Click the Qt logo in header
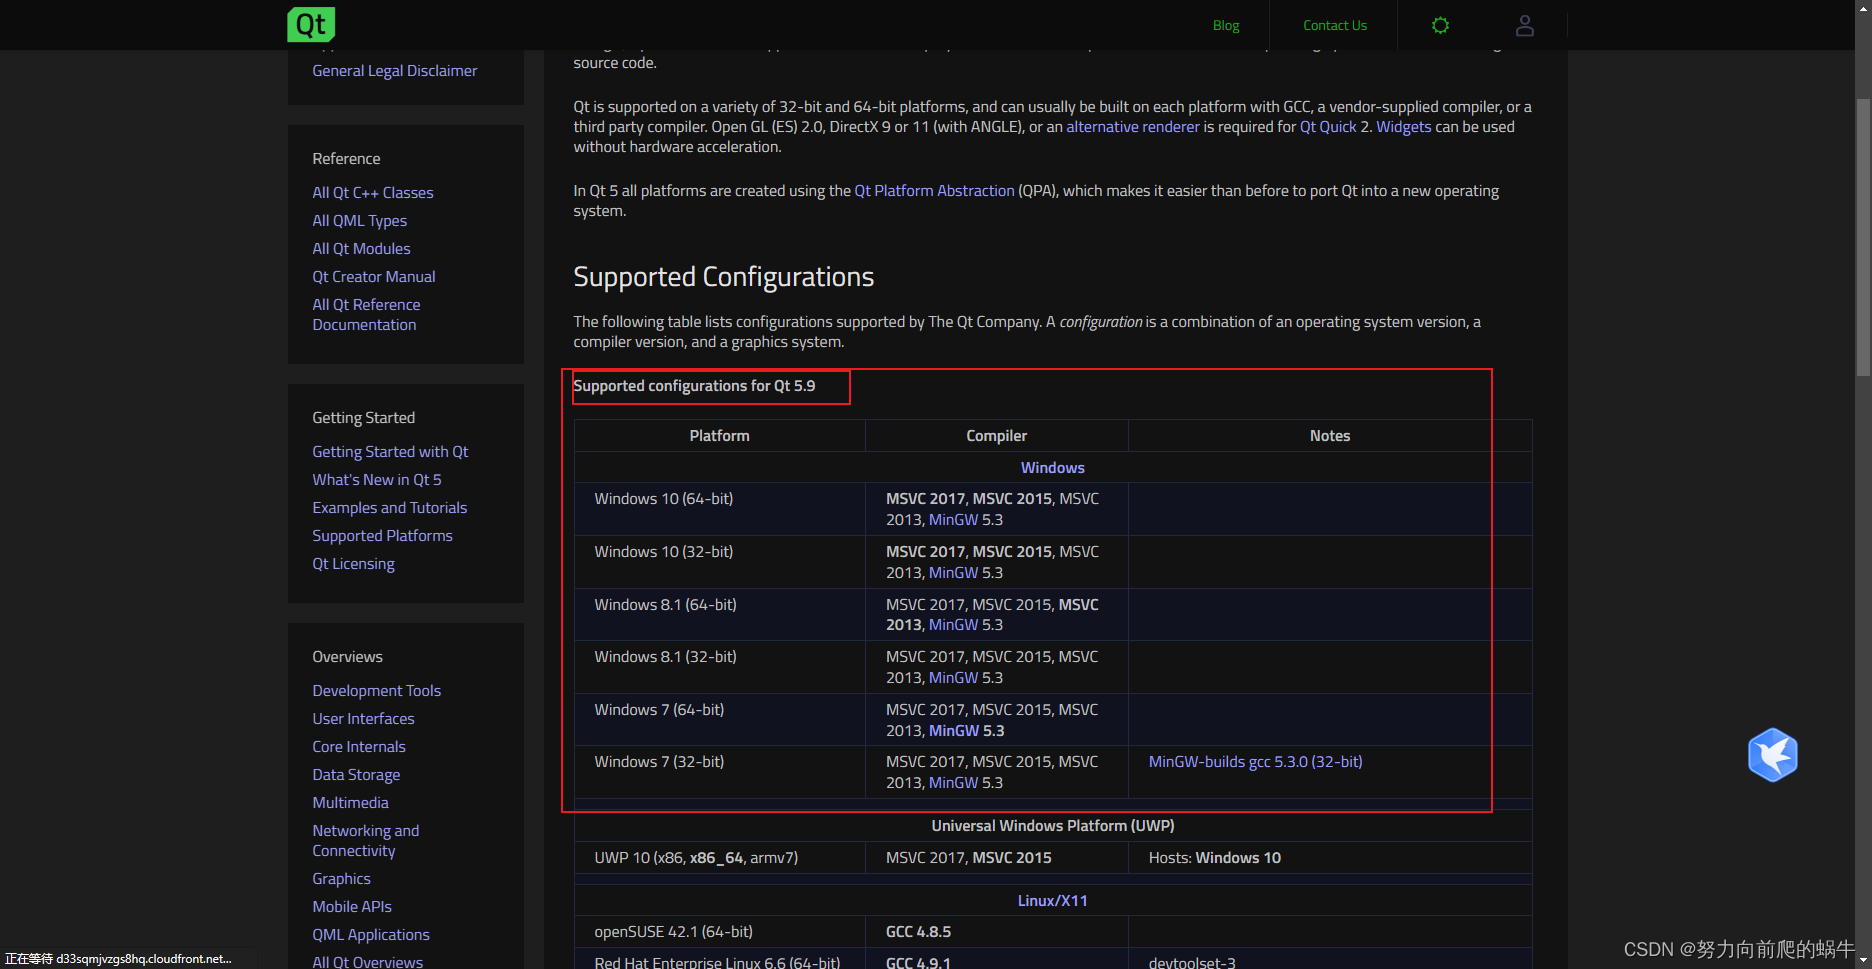Image resolution: width=1872 pixels, height=969 pixels. [x=311, y=24]
